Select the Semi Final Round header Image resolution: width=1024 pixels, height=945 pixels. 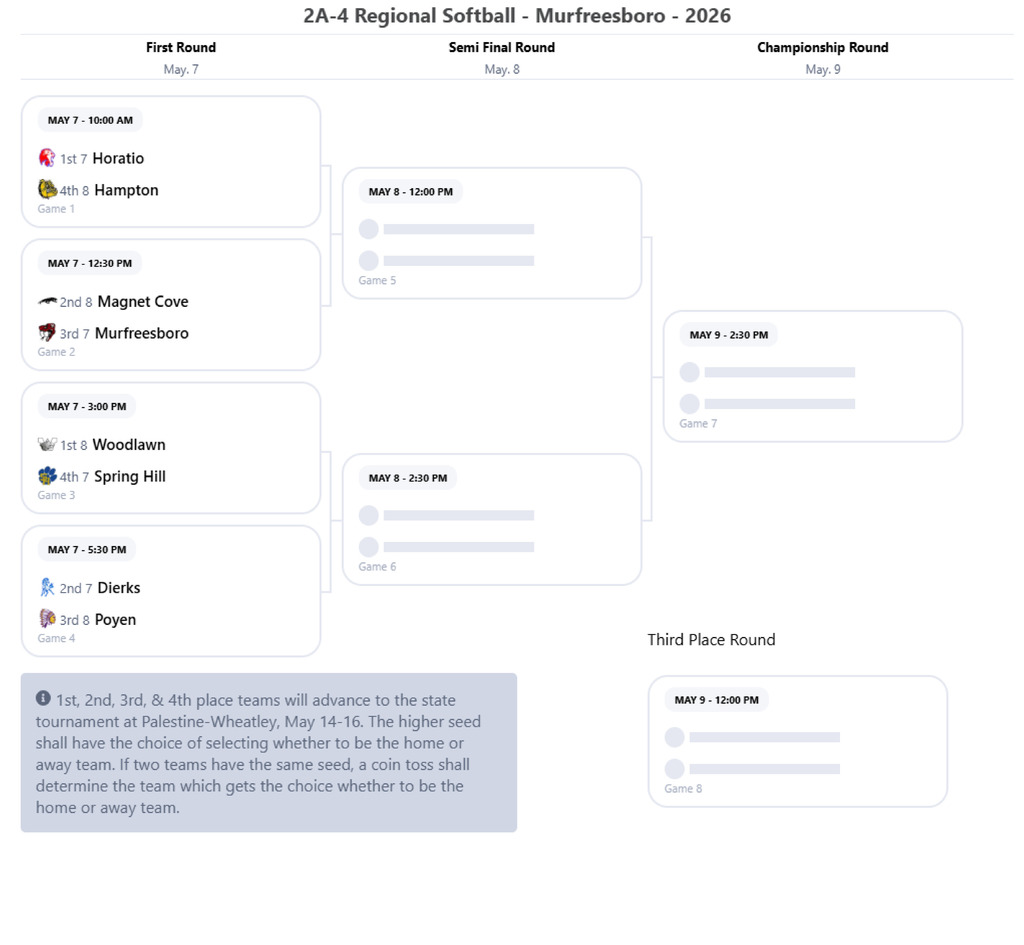(x=502, y=47)
